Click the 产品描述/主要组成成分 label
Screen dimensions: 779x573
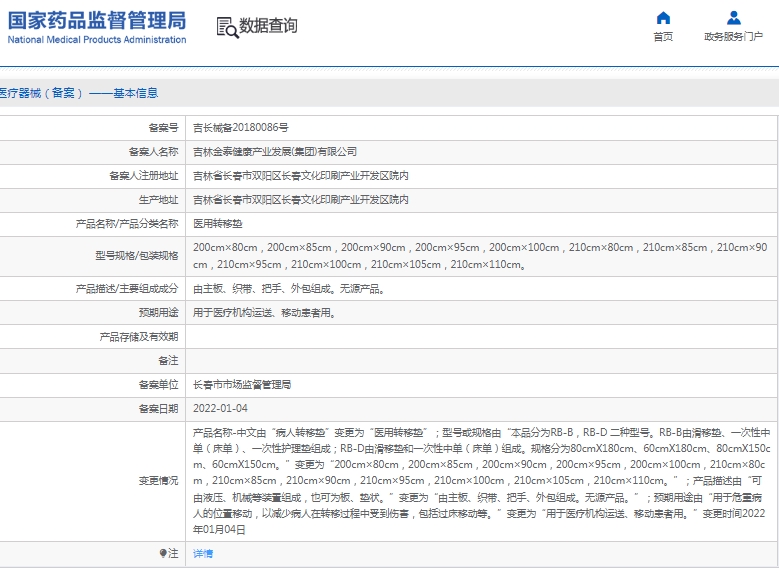click(127, 289)
